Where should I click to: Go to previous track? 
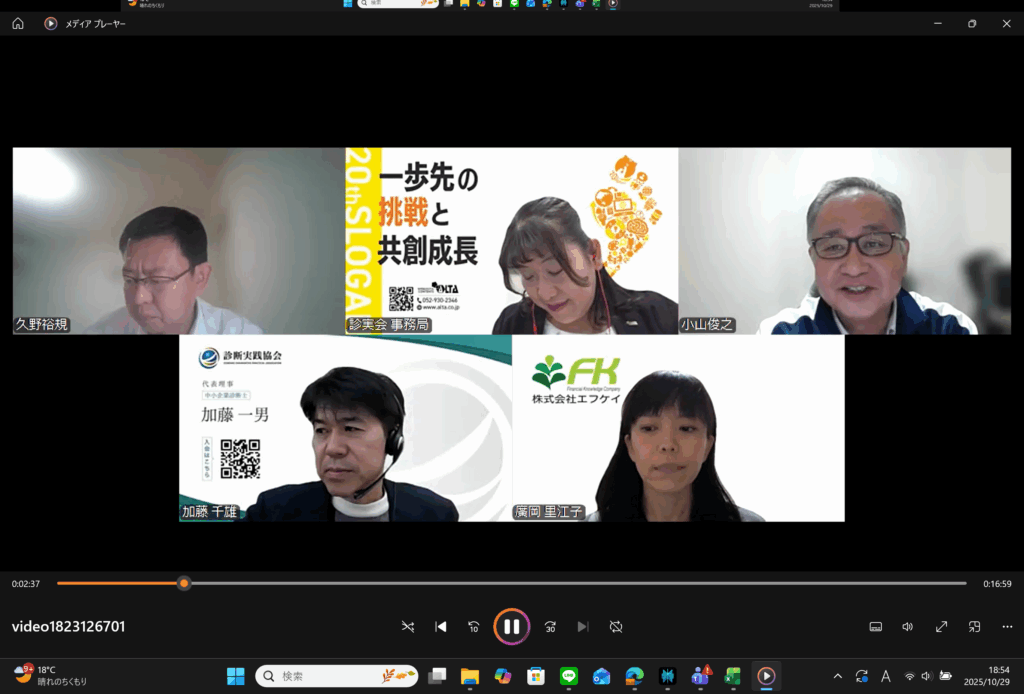click(441, 627)
